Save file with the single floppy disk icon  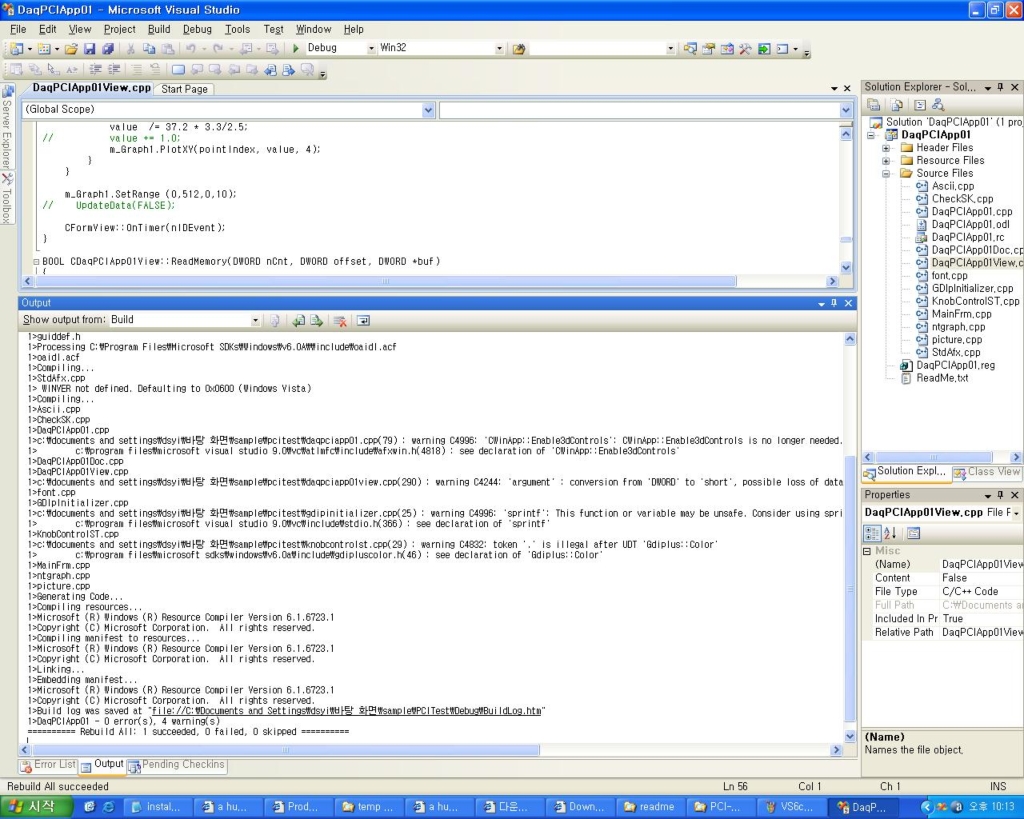point(89,48)
